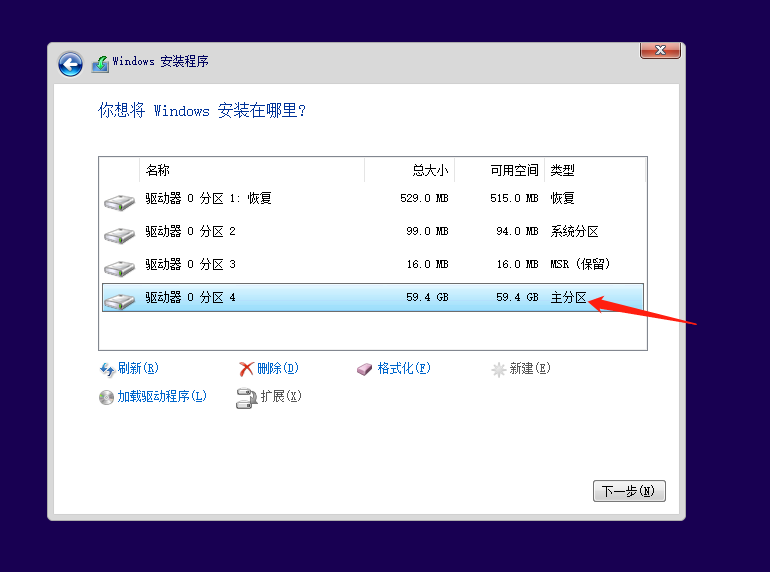Click the 系统分区 type cell

click(574, 231)
